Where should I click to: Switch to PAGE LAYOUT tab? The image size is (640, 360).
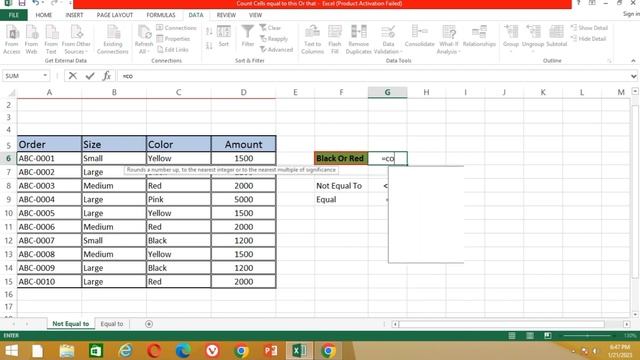point(115,15)
